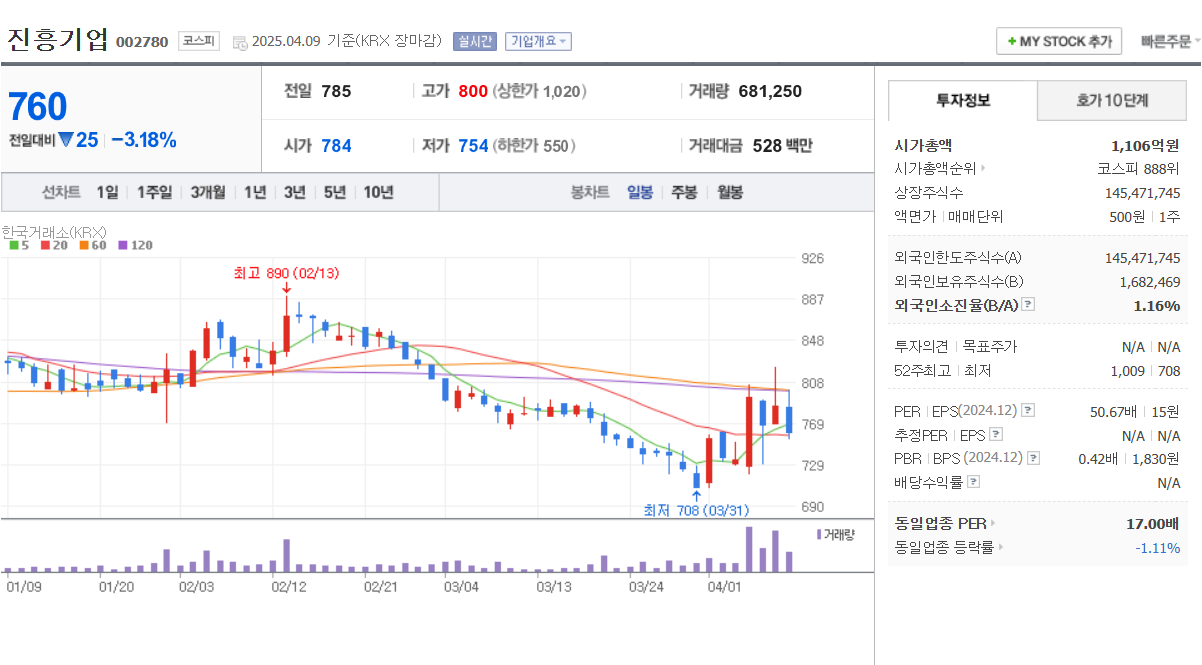Switch to the 호가 10단계 tab
Screen dimensions: 1202x665
[1111, 100]
